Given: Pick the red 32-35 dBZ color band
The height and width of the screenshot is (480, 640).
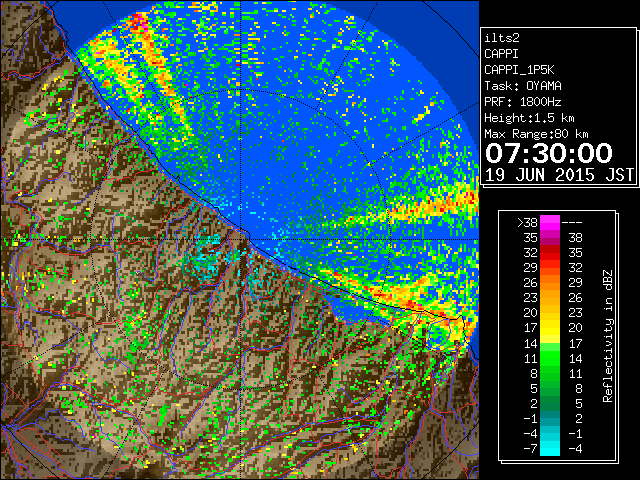Looking at the screenshot, I should coord(550,253).
